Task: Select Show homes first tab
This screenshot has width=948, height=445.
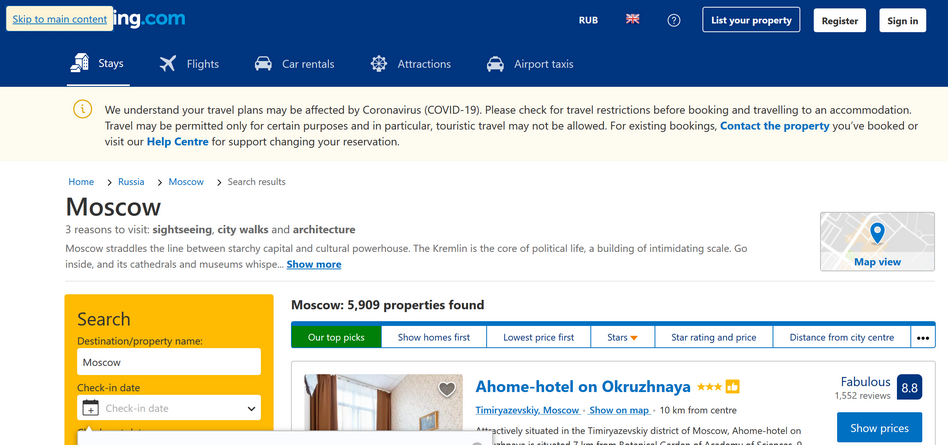Action: (x=433, y=337)
